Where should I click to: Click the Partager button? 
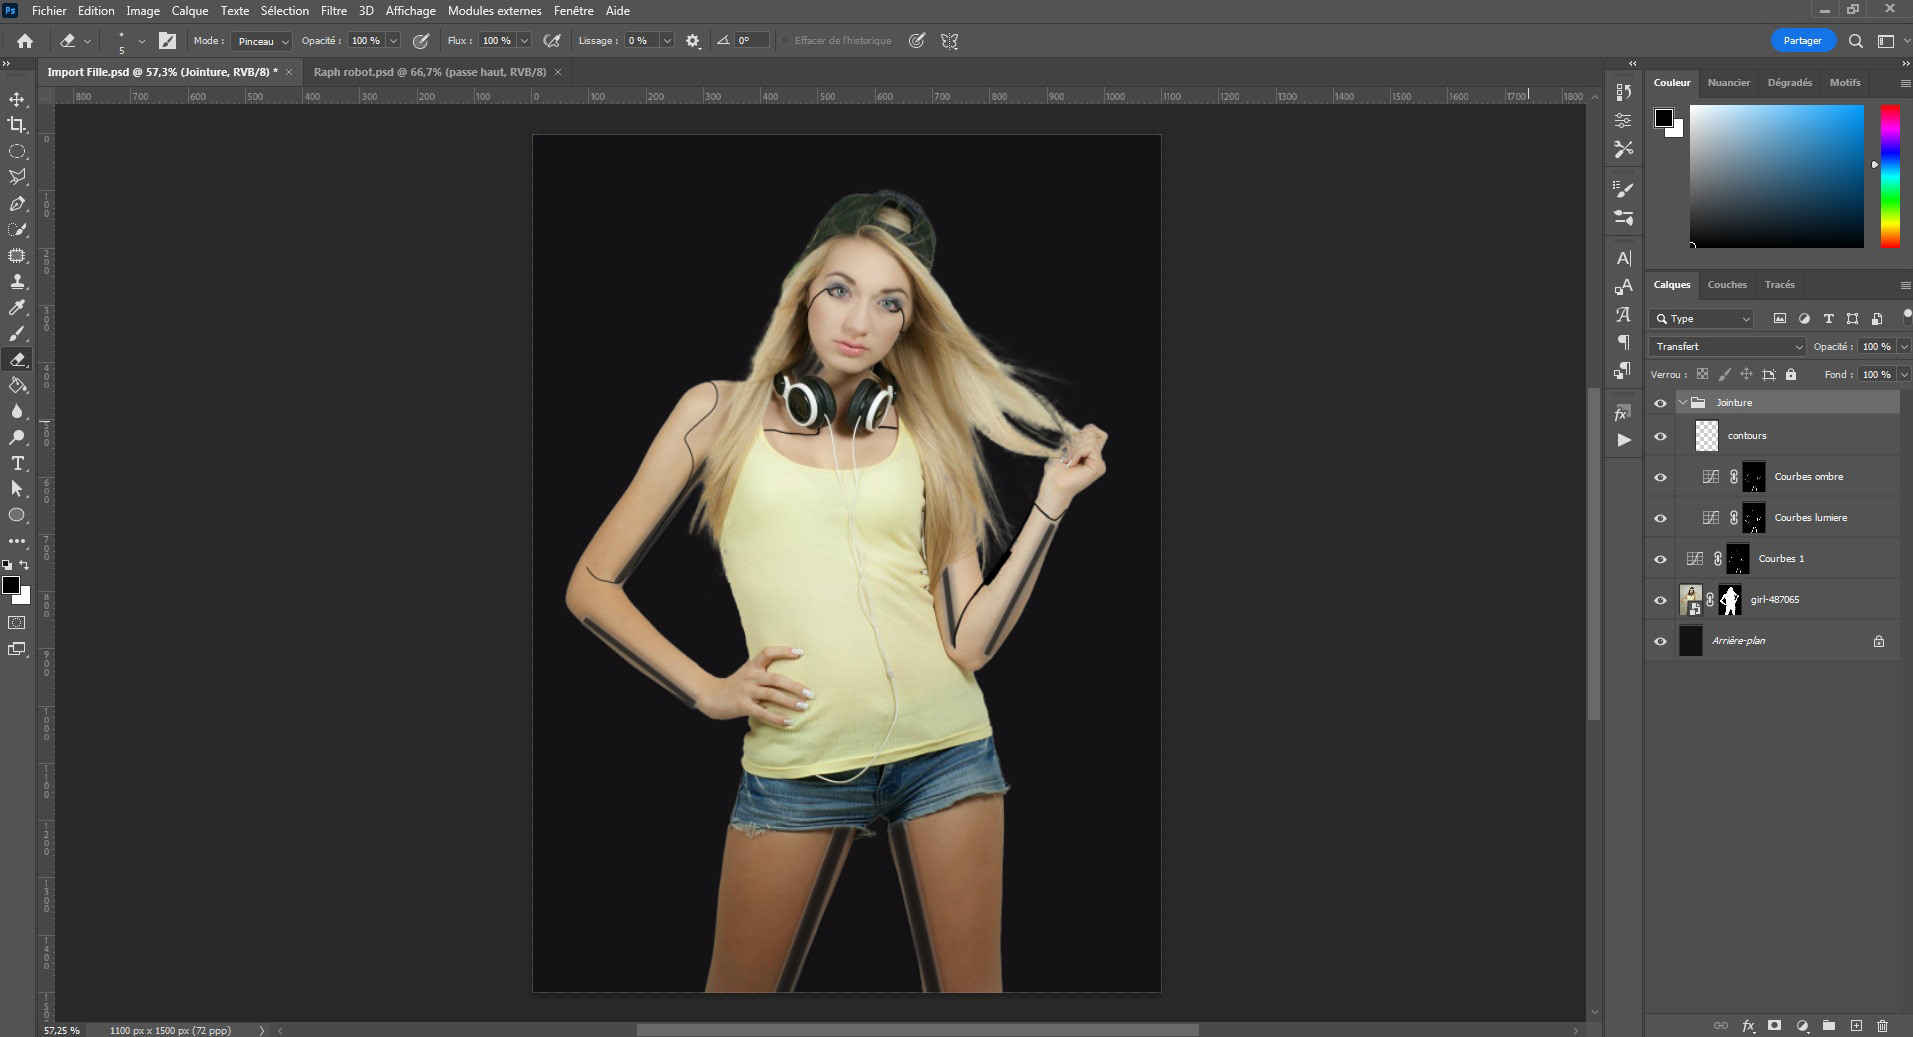(x=1803, y=41)
